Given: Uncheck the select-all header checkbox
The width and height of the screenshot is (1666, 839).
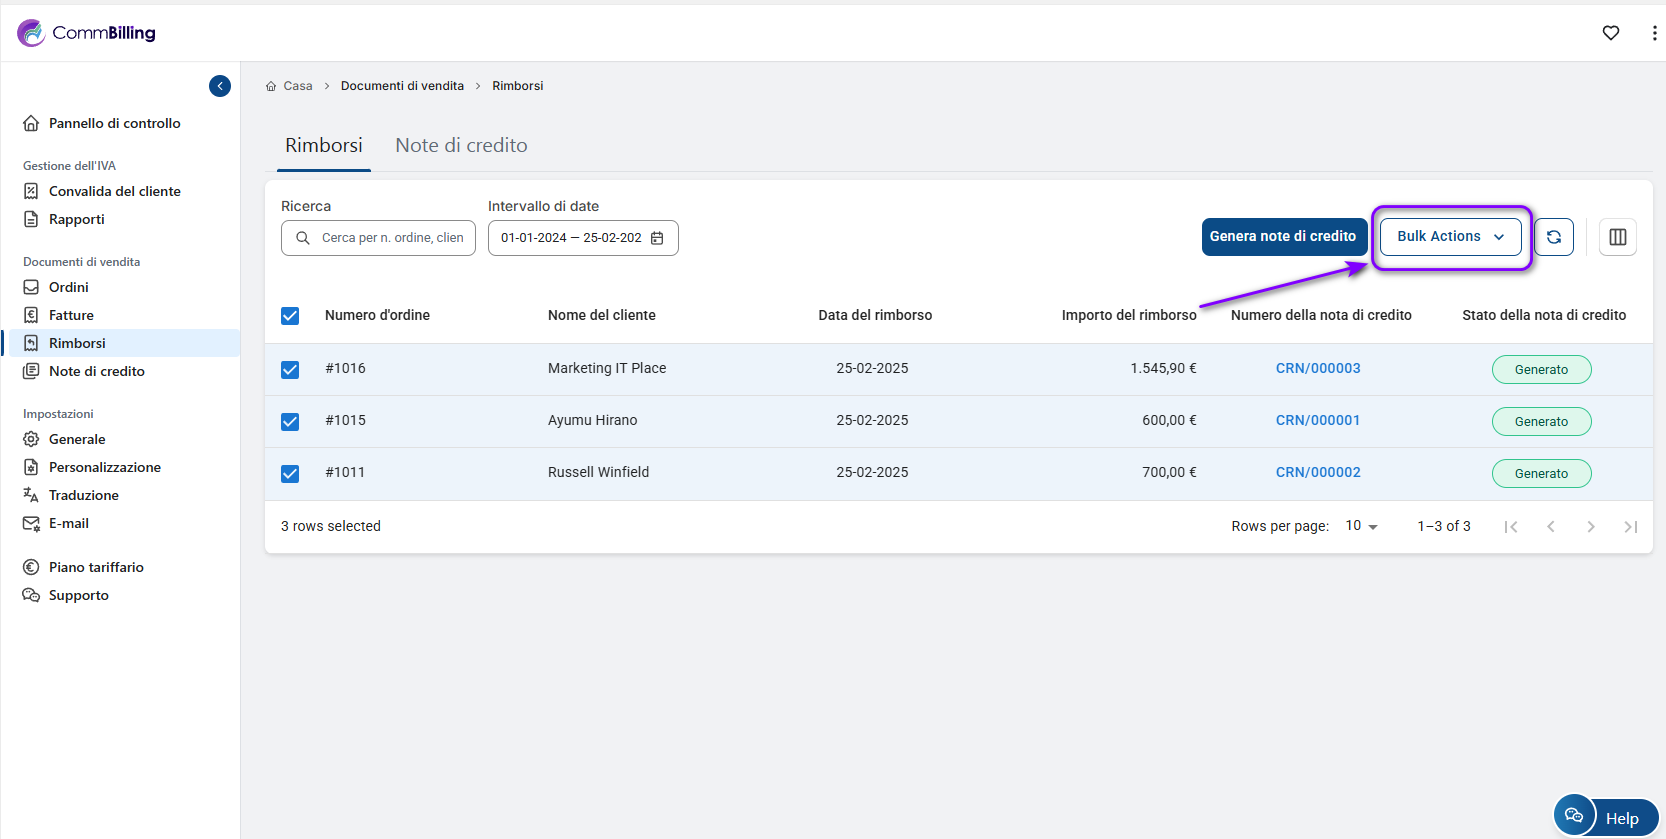Looking at the screenshot, I should tap(290, 316).
